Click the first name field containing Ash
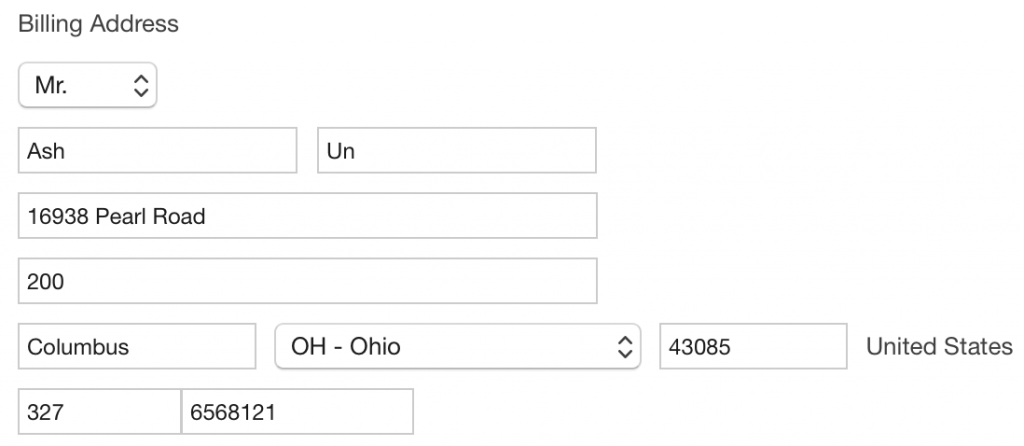 [x=157, y=150]
